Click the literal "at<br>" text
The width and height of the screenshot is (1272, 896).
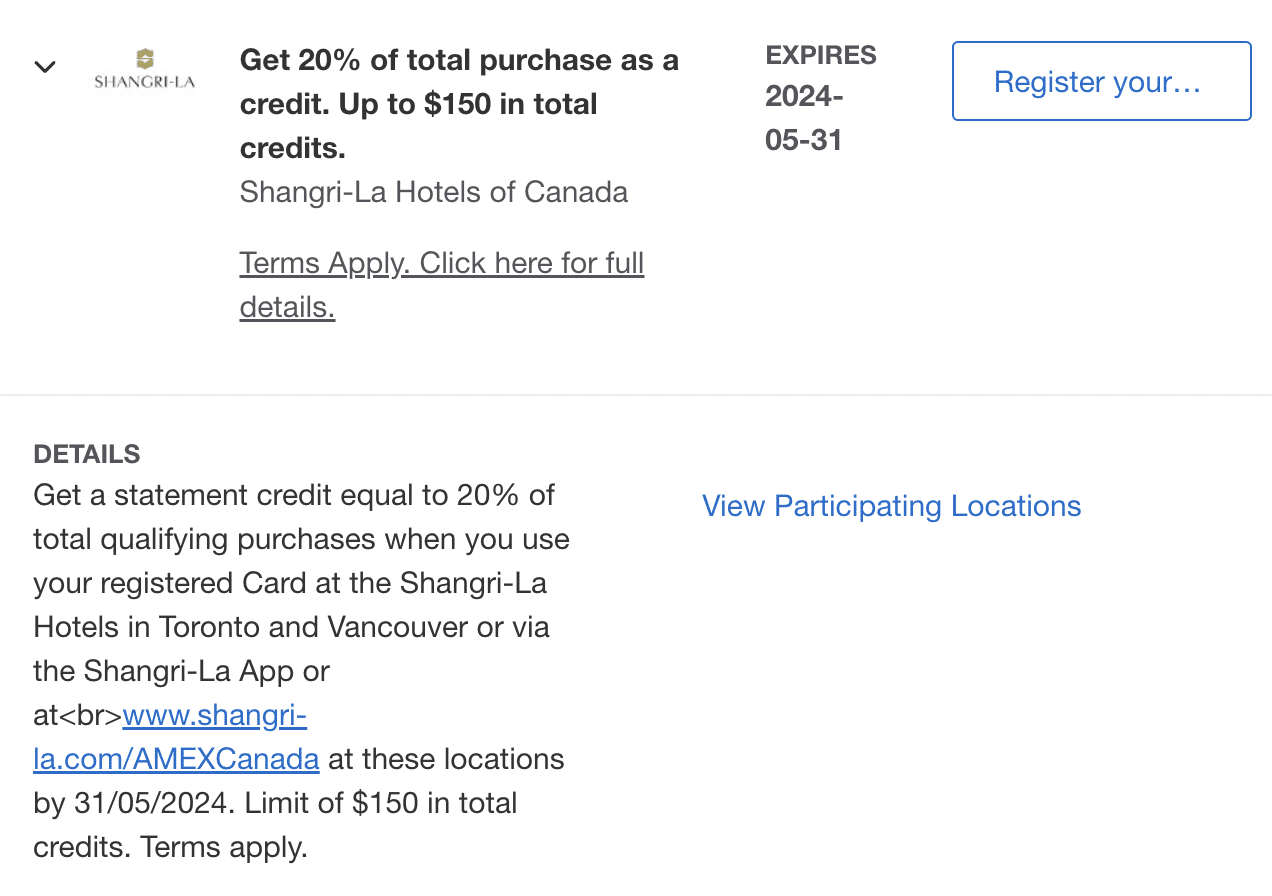(x=77, y=716)
